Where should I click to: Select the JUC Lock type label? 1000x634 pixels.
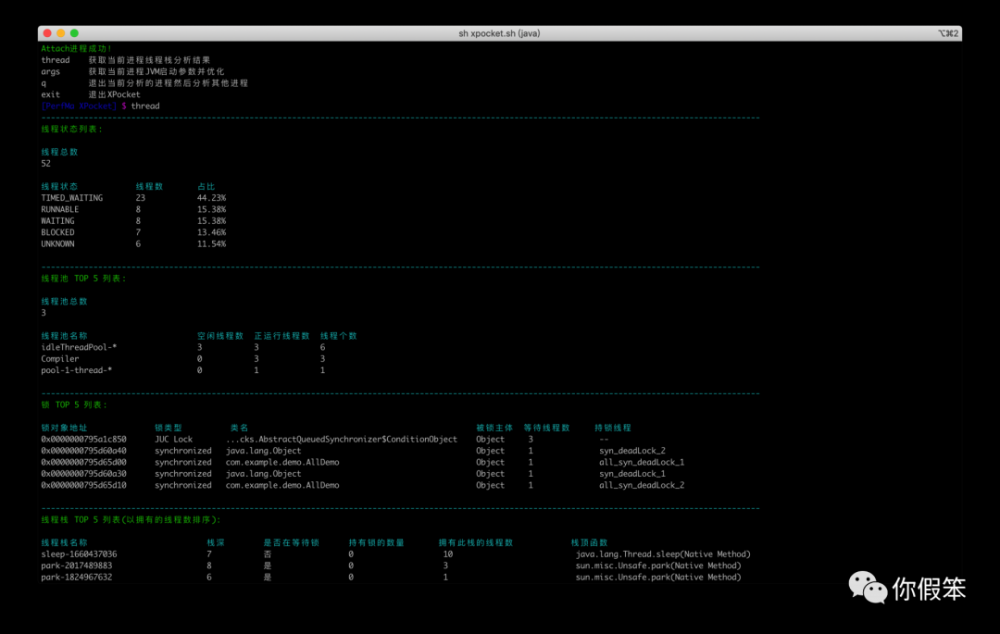click(172, 439)
